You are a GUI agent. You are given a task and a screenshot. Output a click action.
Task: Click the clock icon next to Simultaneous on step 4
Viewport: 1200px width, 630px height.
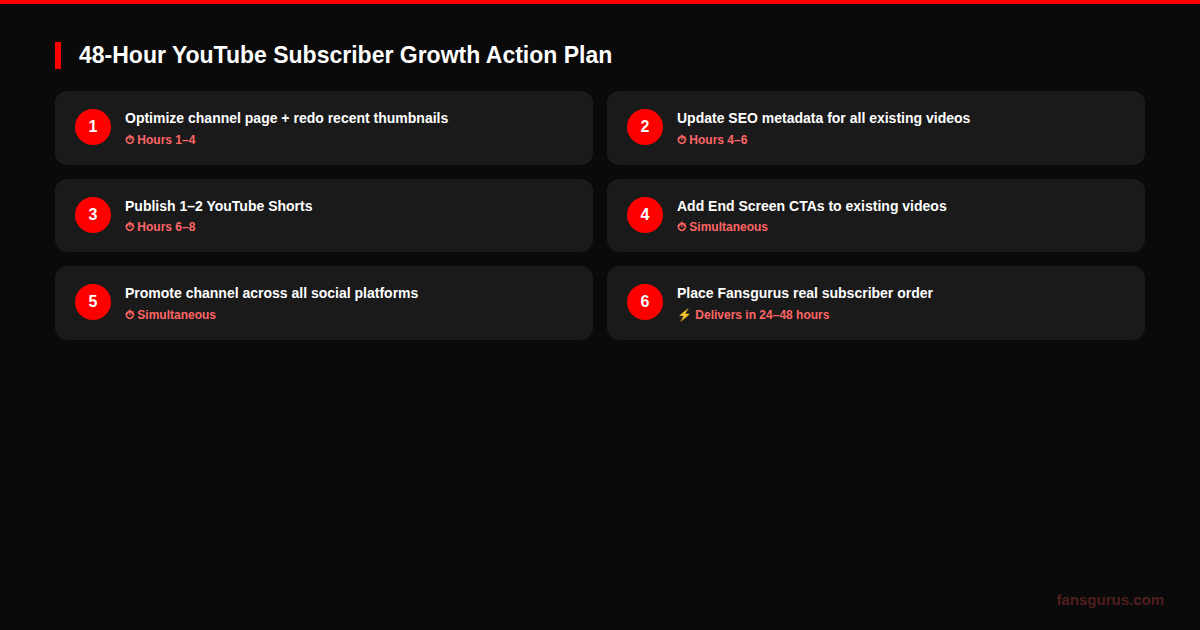[x=681, y=227]
